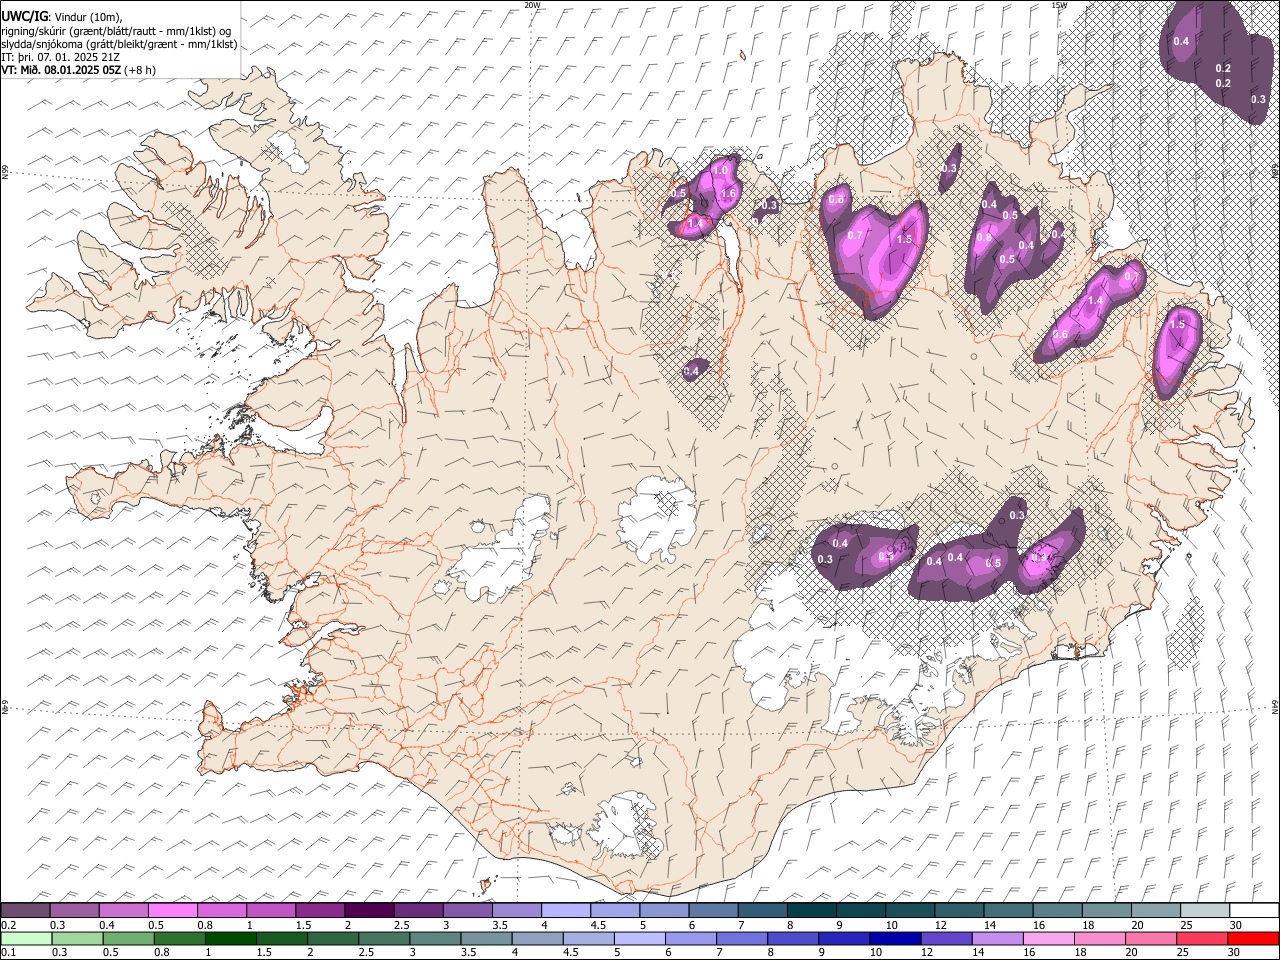
Task: Click the light pink 16 swatch in the lower legend
Action: point(1049,938)
